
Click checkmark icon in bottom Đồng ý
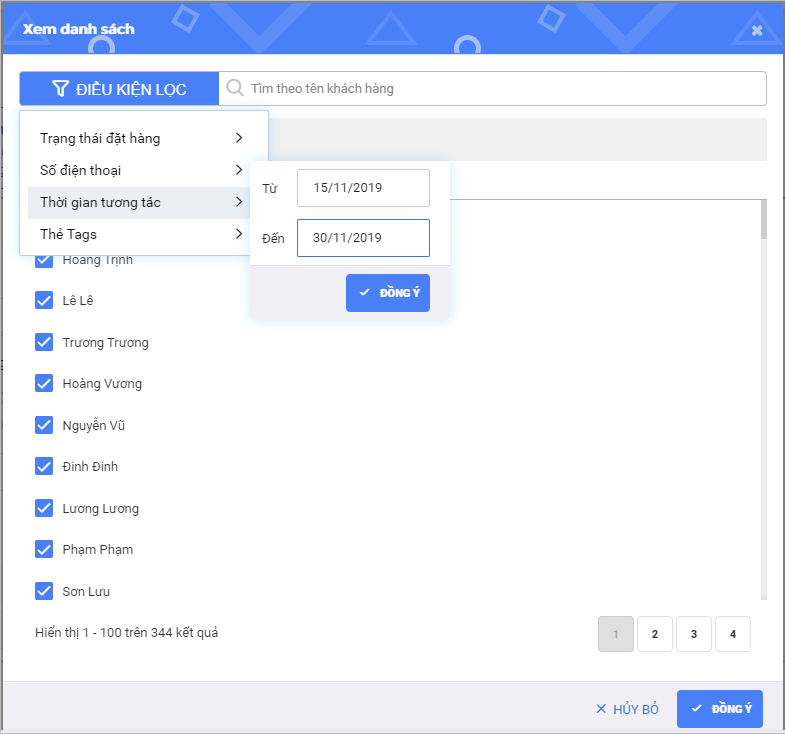tap(697, 708)
